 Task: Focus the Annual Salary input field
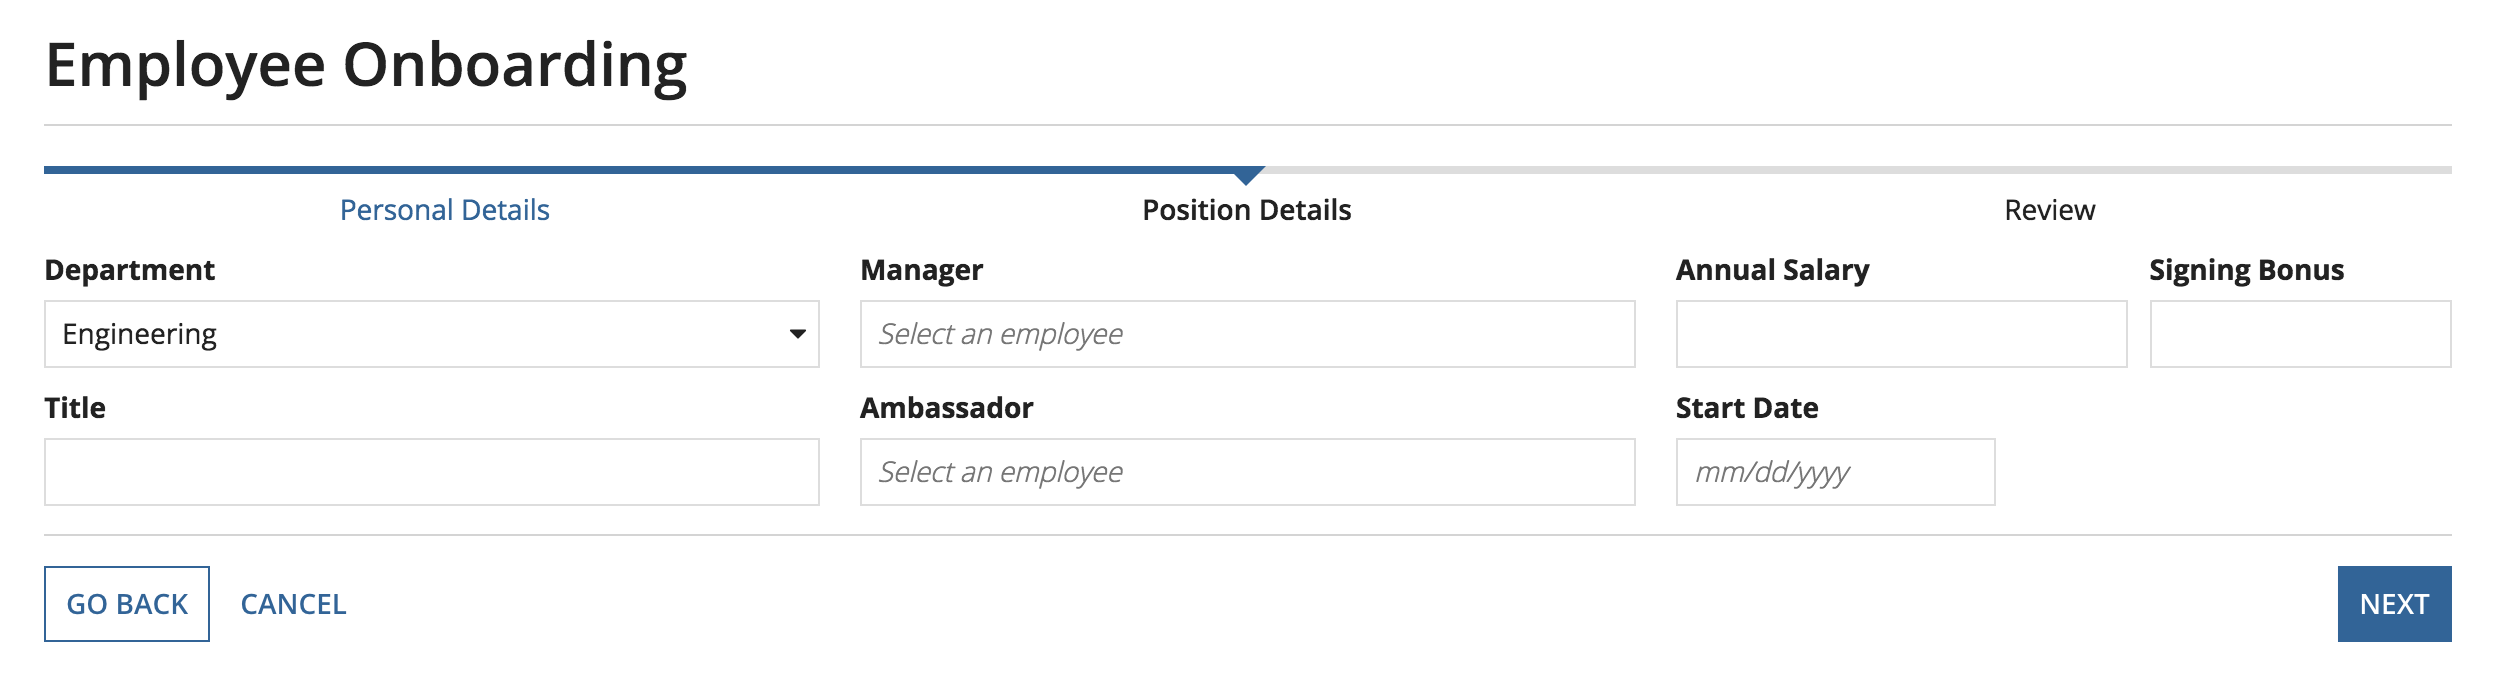pos(1900,334)
